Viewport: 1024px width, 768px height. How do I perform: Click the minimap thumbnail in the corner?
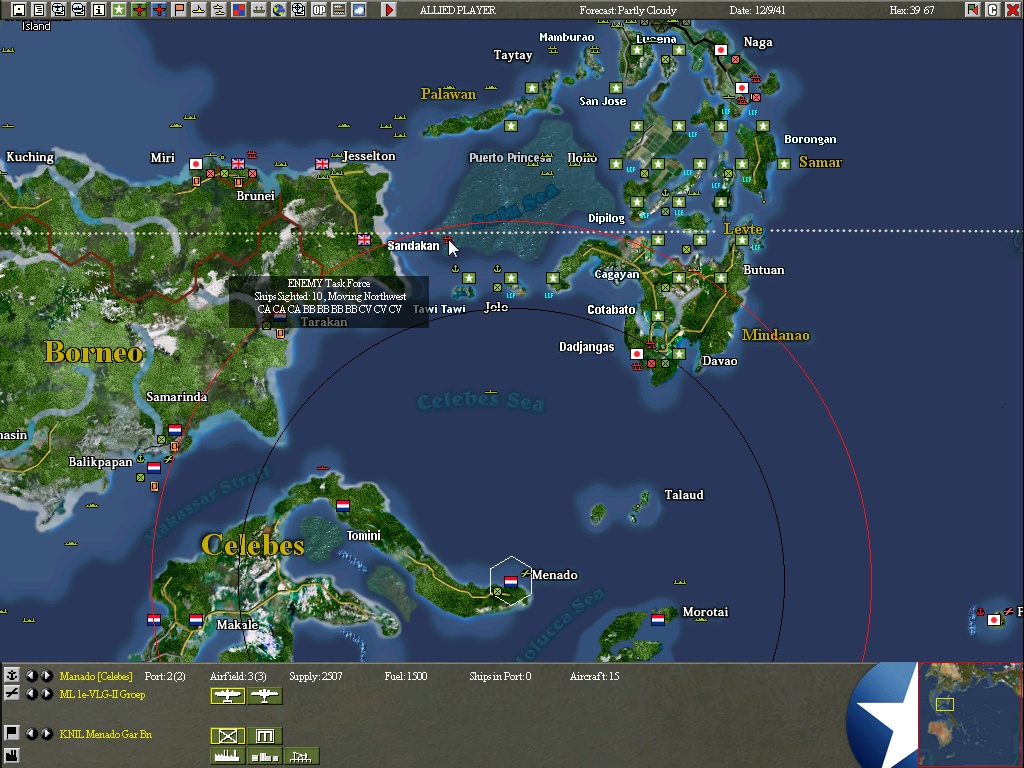[x=970, y=715]
